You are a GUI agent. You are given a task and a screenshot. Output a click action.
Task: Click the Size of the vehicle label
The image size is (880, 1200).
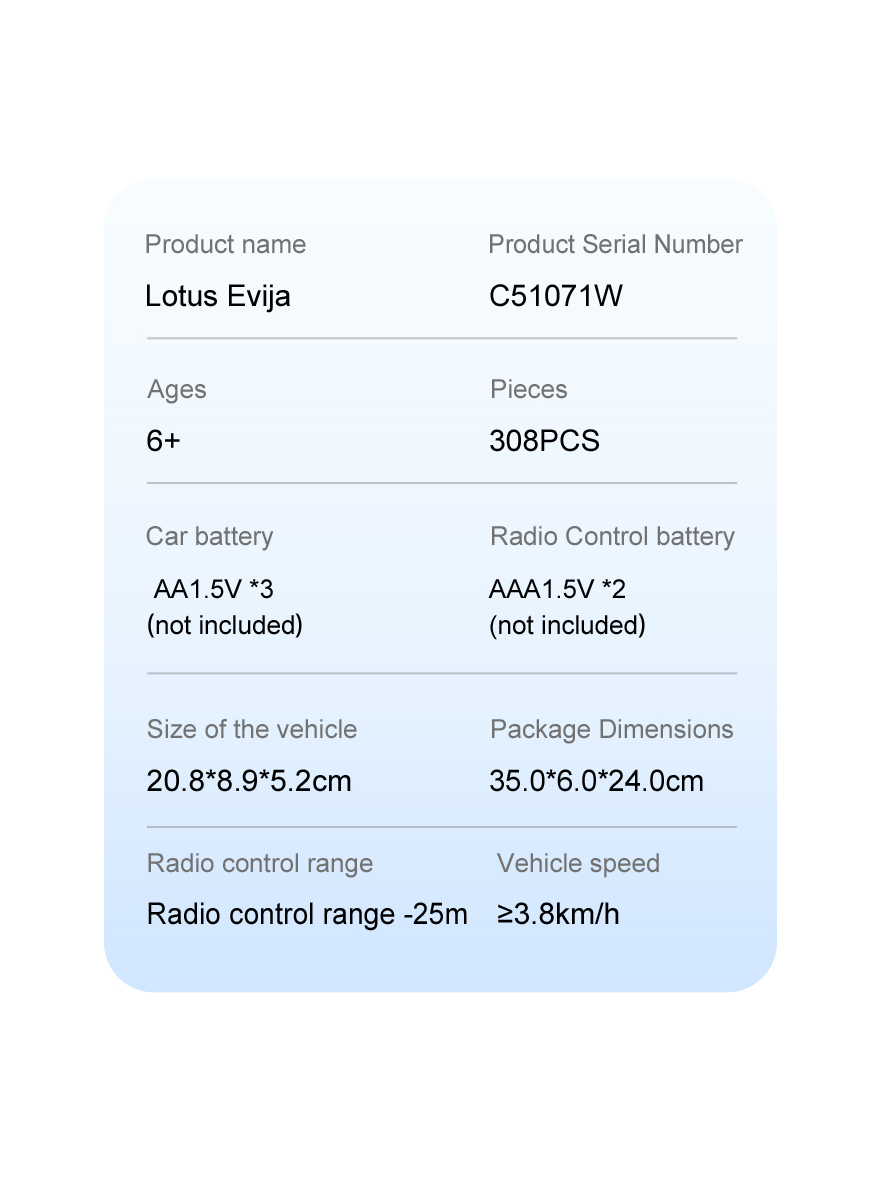(x=252, y=729)
